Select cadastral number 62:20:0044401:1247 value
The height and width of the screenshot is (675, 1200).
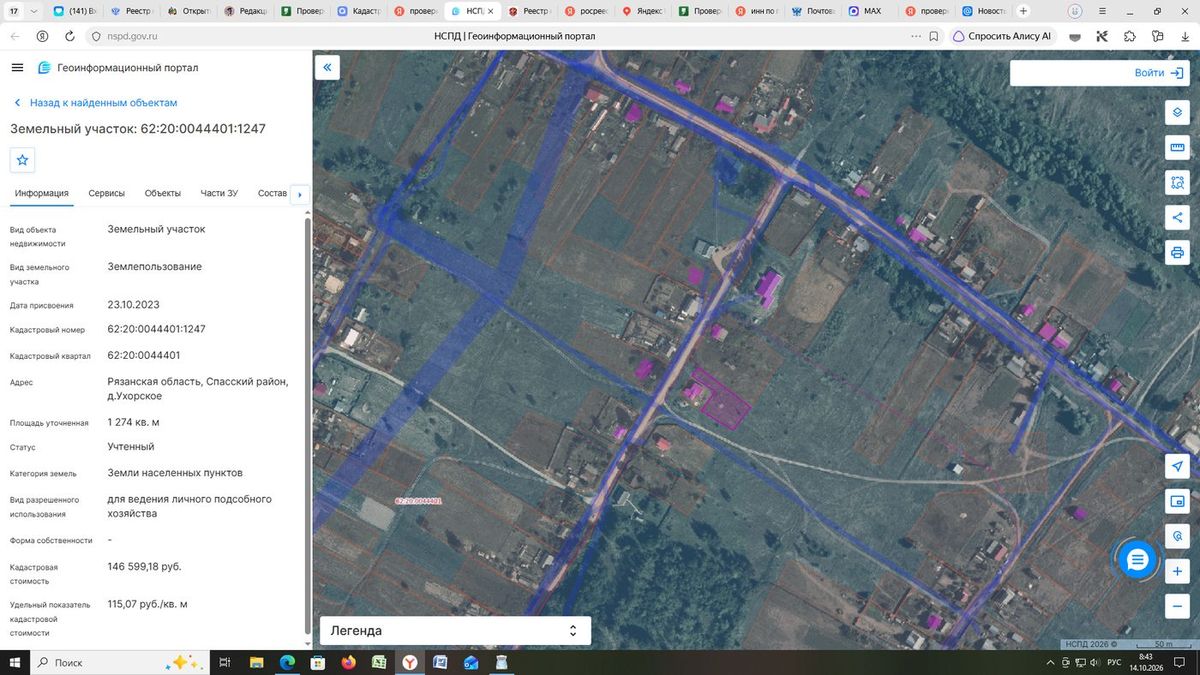click(157, 329)
